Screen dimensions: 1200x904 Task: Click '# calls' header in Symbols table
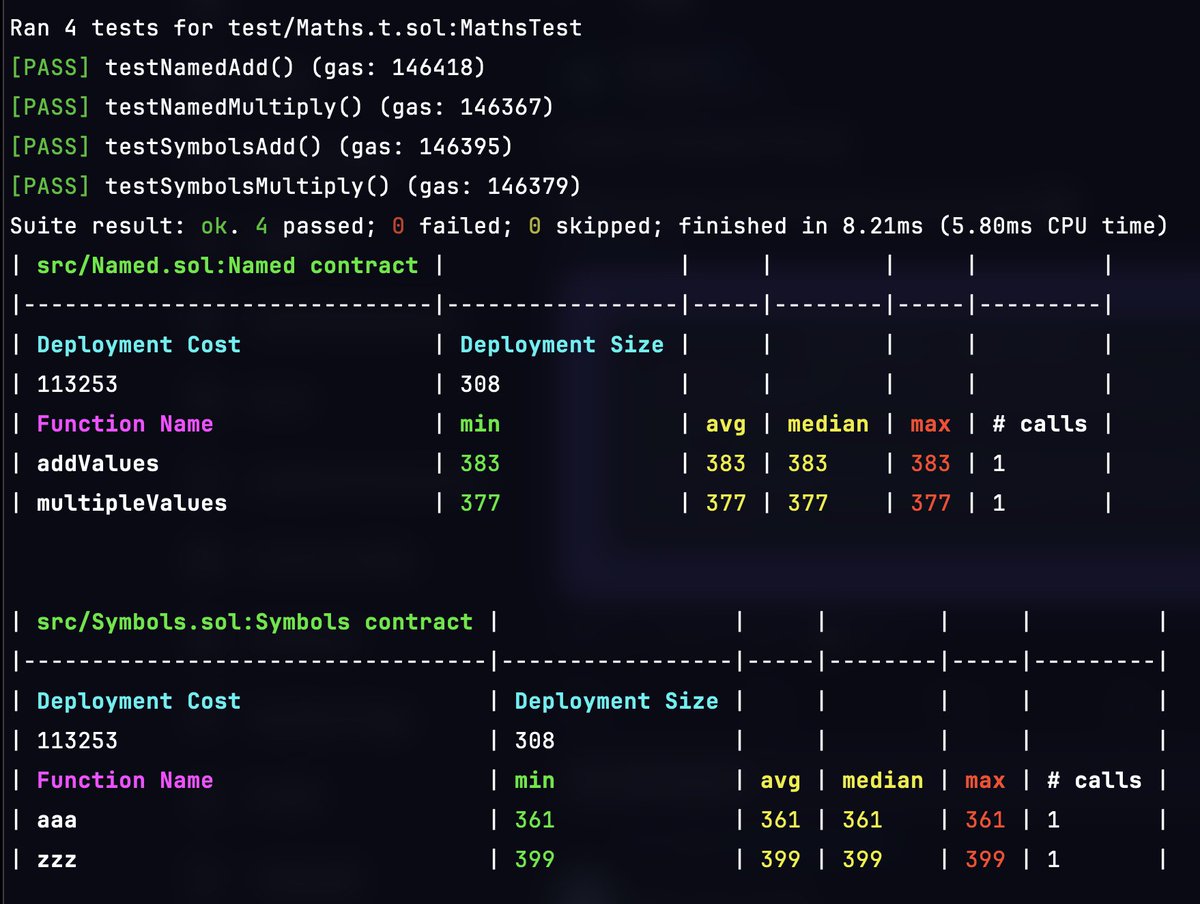1094,780
